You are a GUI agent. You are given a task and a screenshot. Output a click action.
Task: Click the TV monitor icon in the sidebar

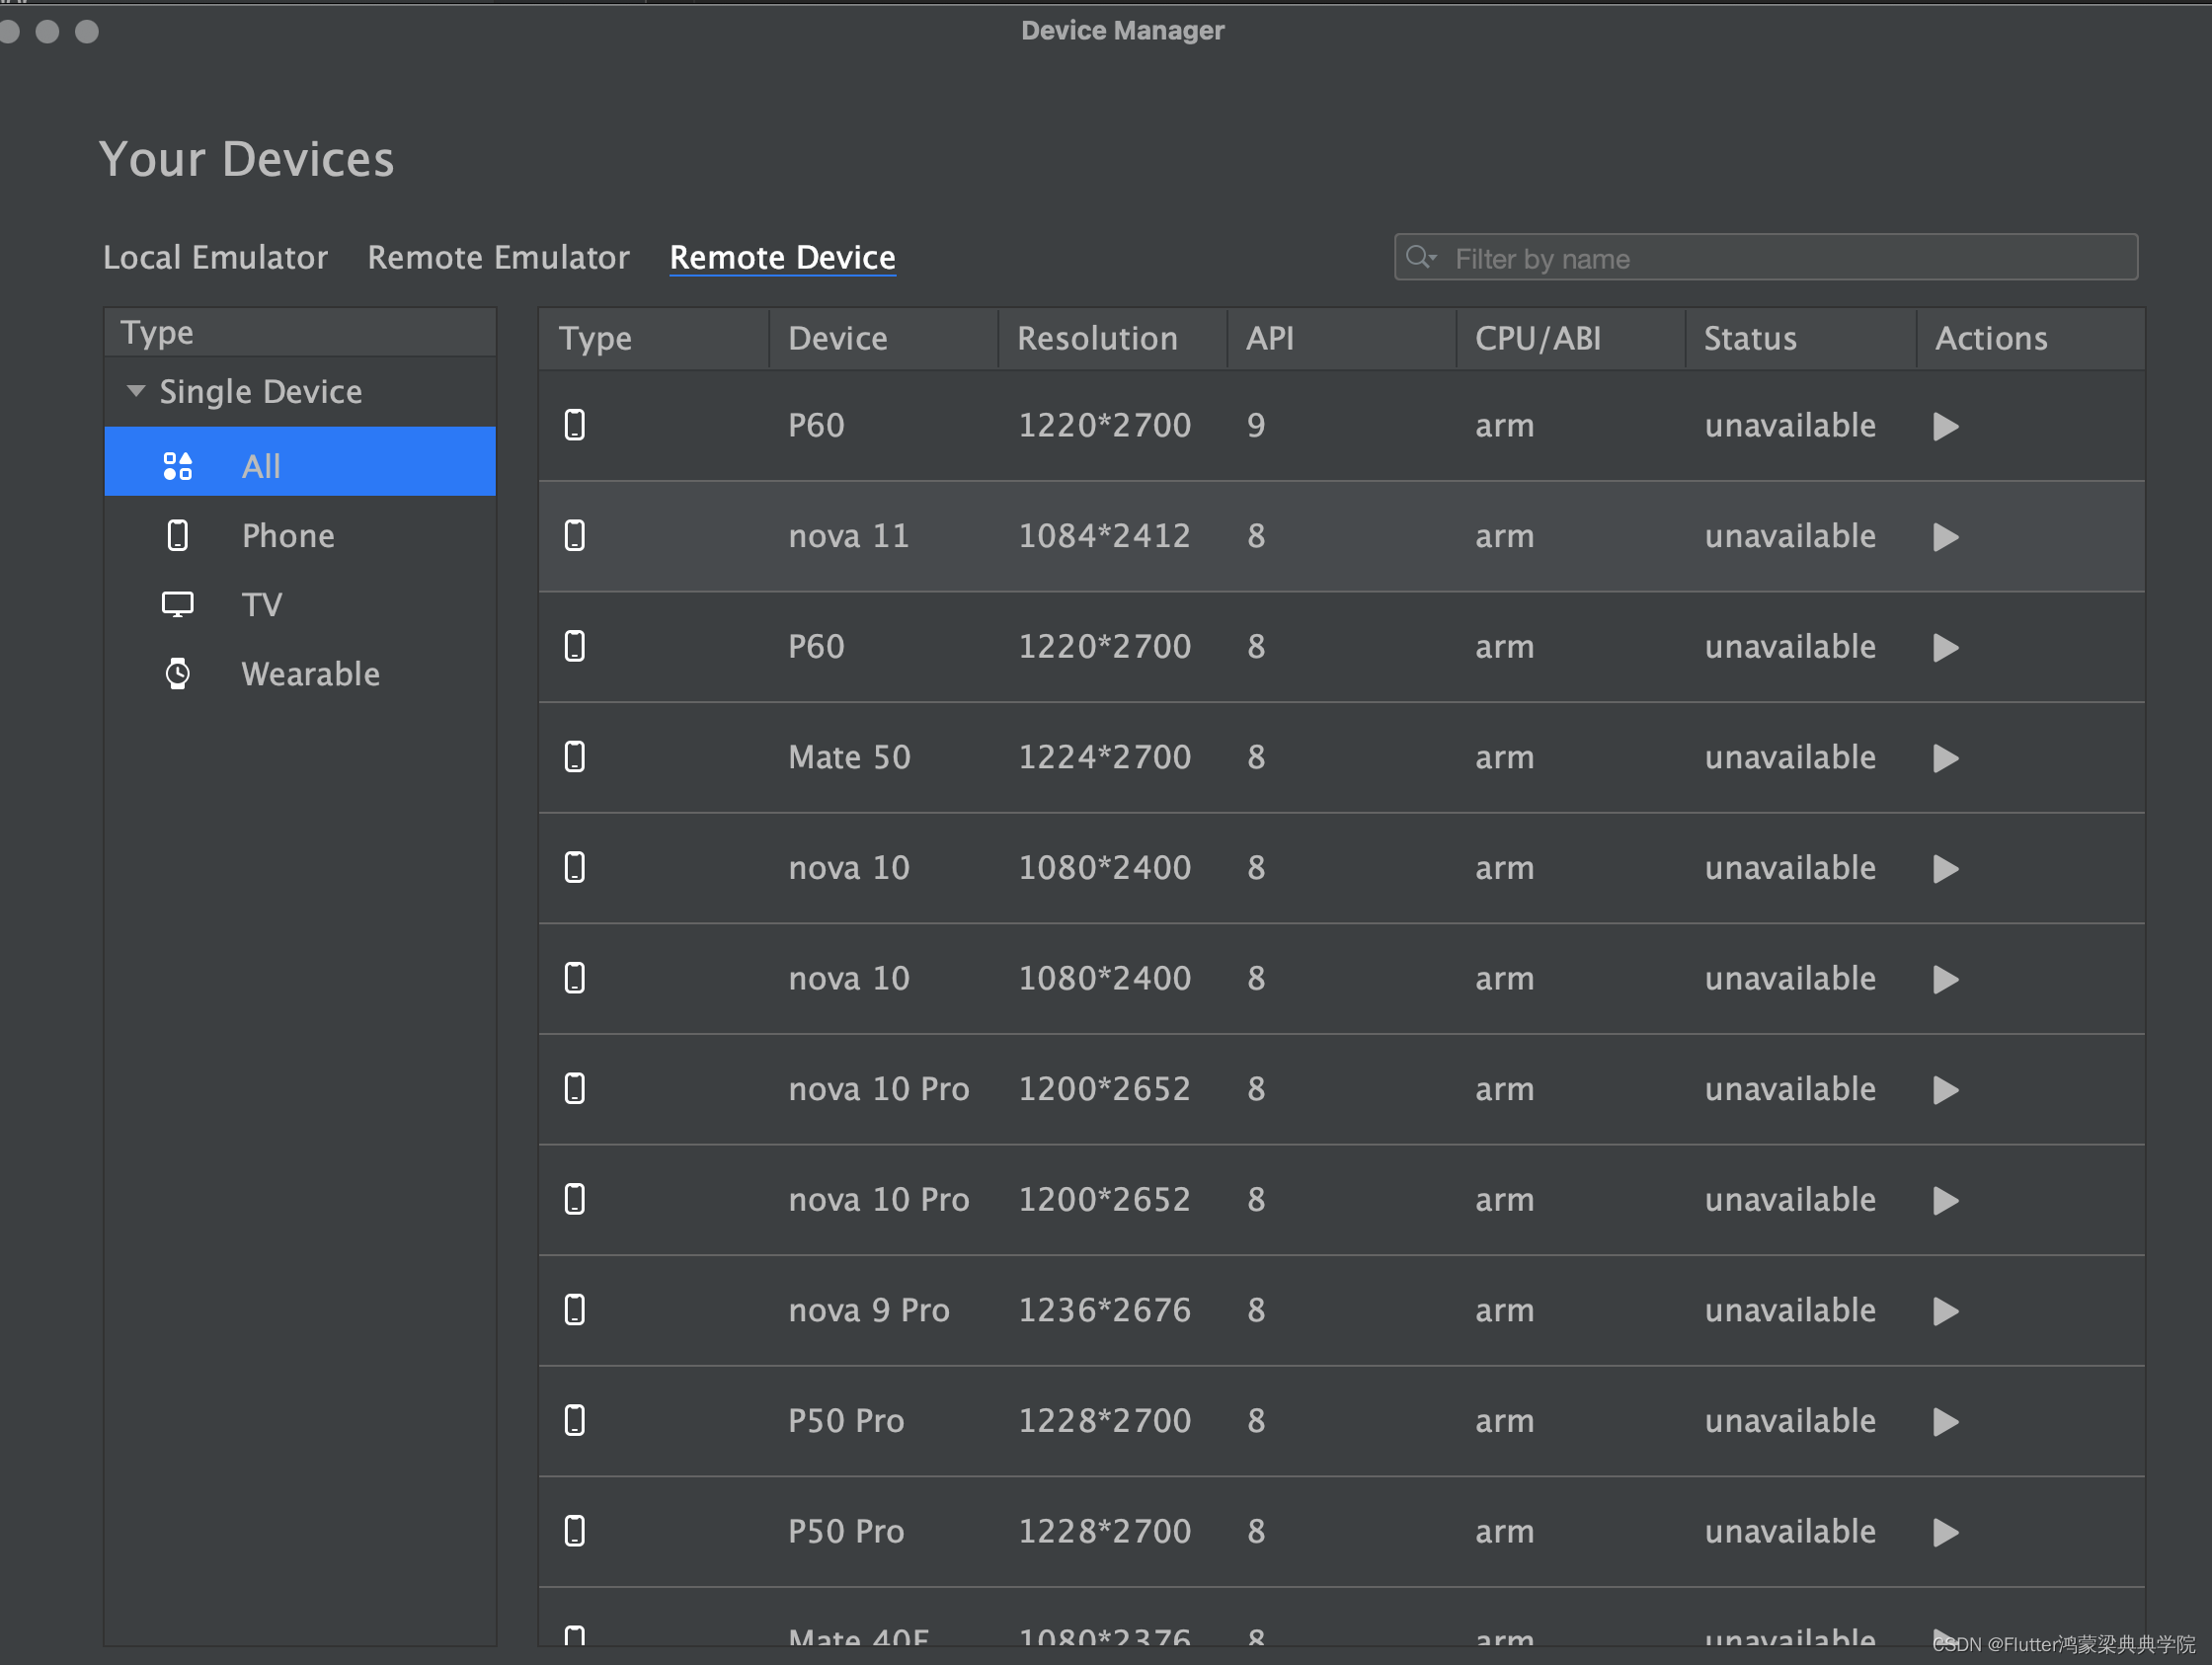click(x=178, y=604)
